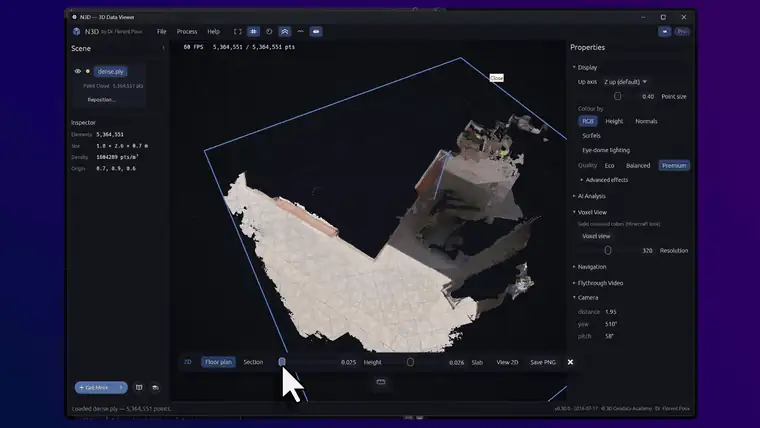Click the Get More button
This screenshot has width=760, height=428.
click(100, 387)
